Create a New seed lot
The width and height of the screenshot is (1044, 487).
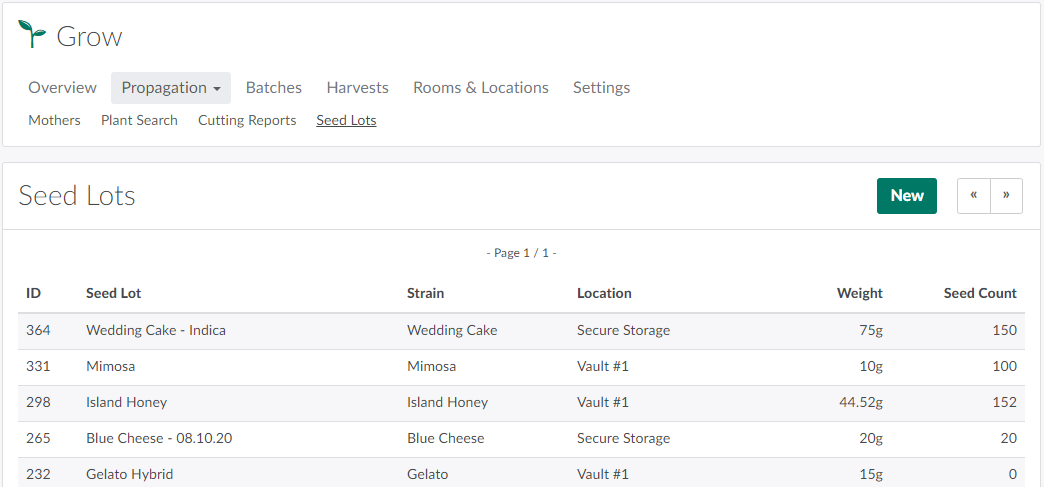906,196
